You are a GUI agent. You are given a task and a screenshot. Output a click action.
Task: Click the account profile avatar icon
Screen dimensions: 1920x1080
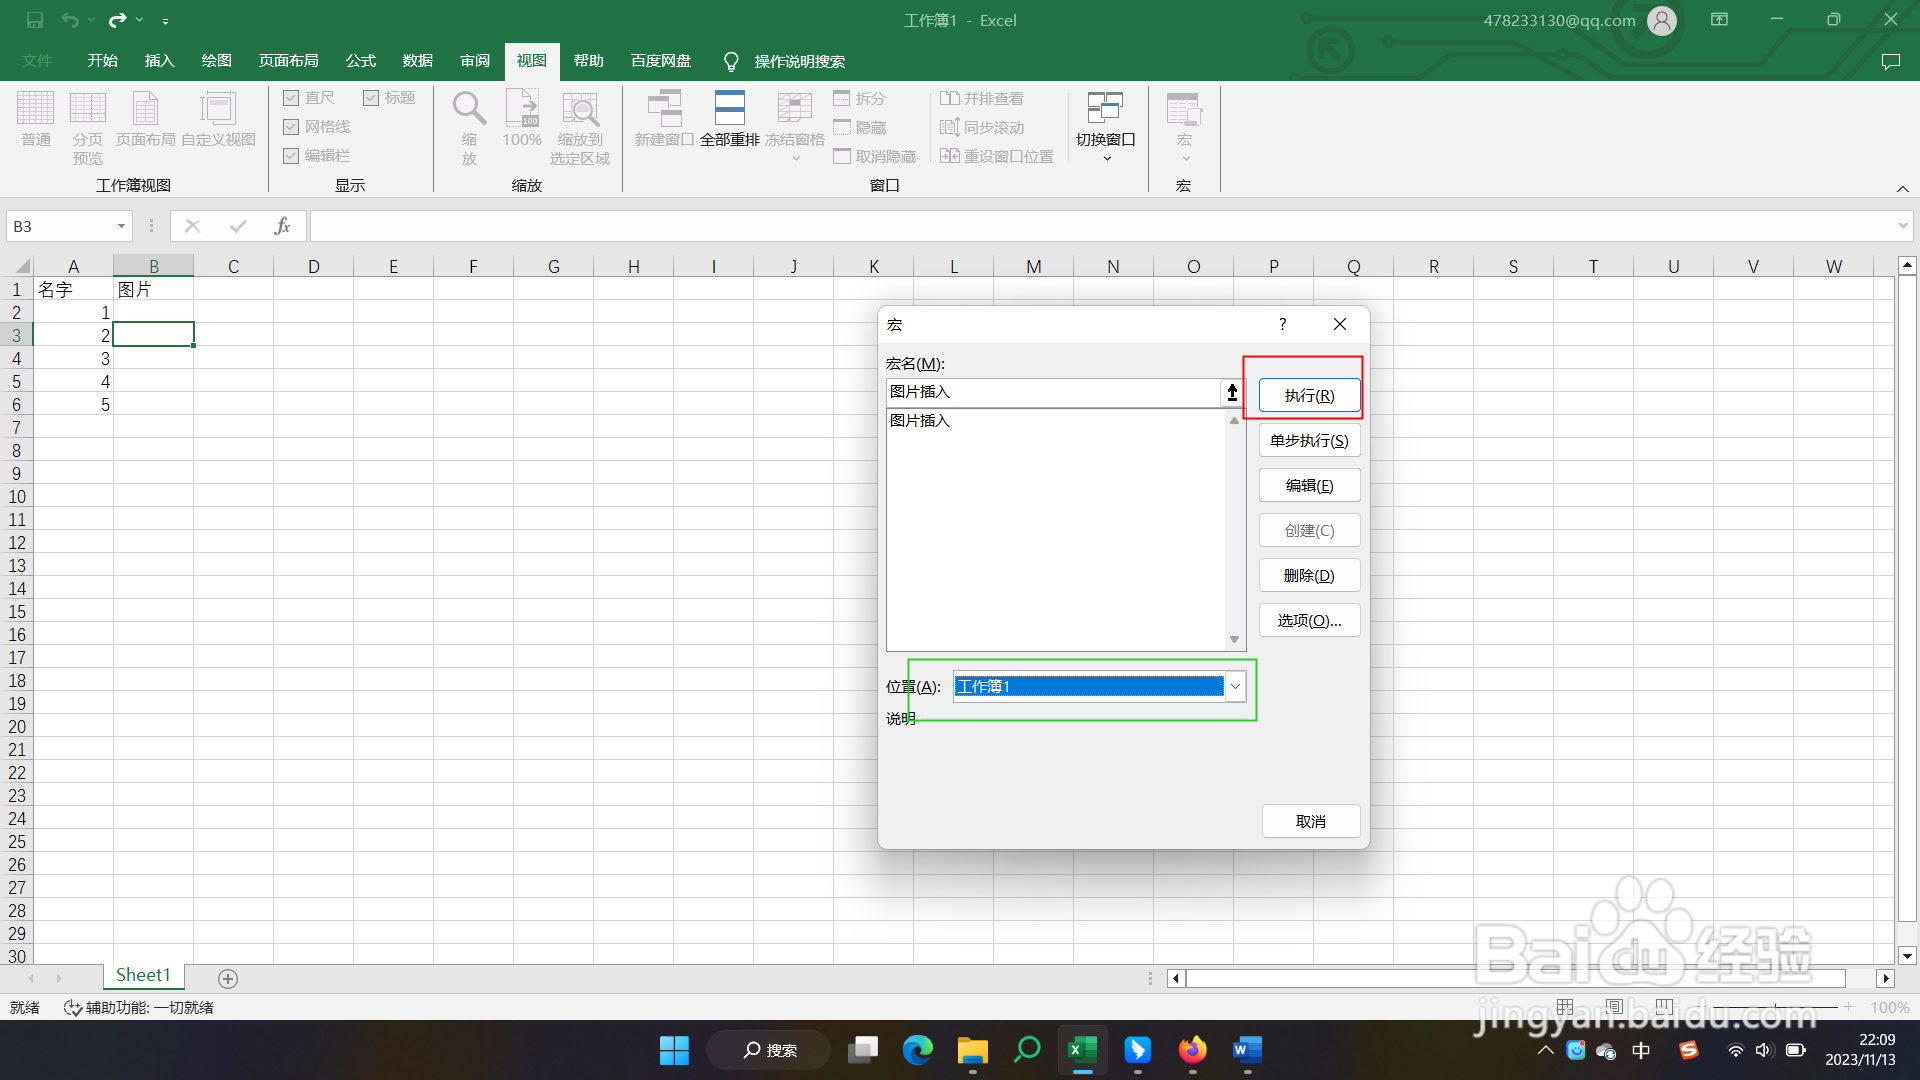1661,20
